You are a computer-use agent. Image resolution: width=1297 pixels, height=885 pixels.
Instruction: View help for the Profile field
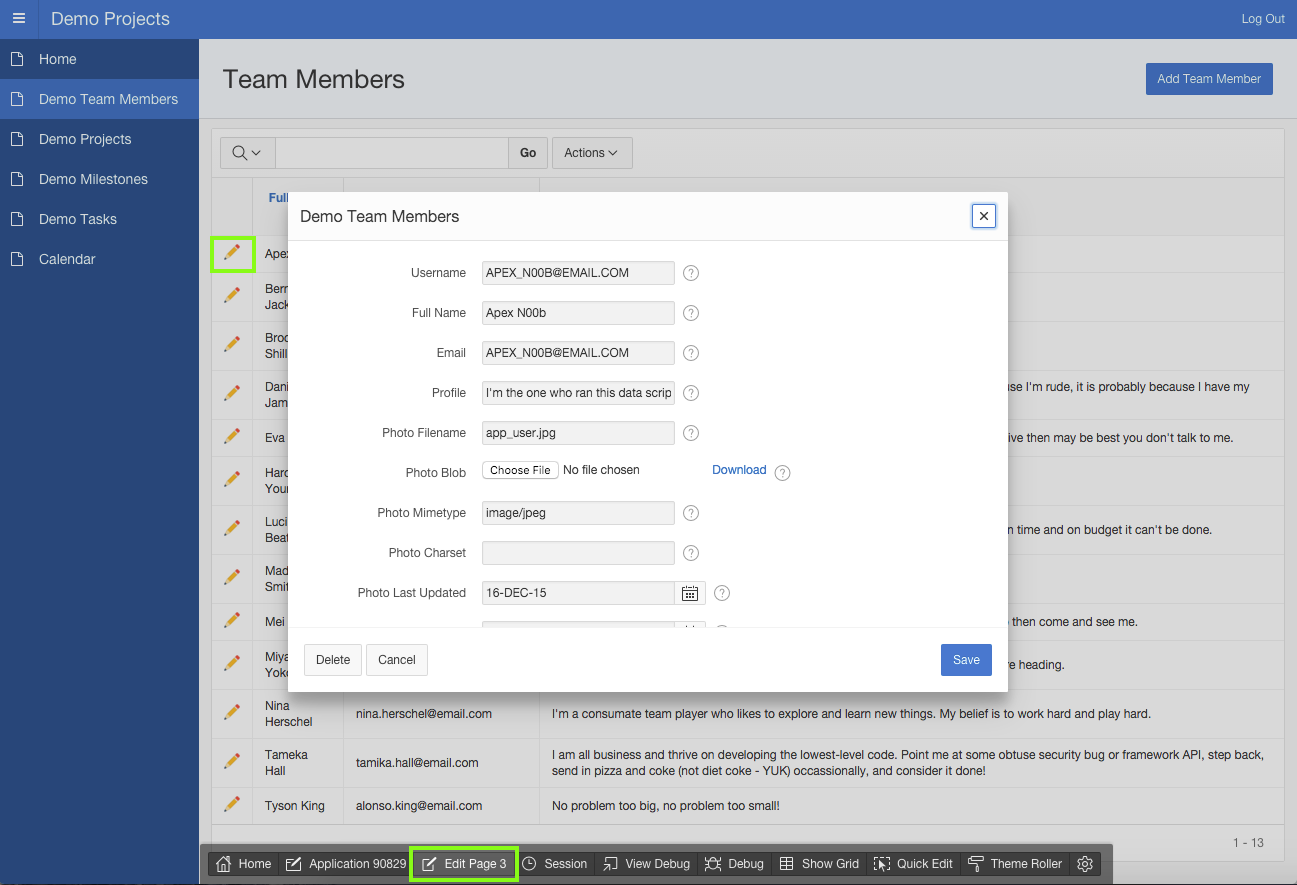point(690,393)
